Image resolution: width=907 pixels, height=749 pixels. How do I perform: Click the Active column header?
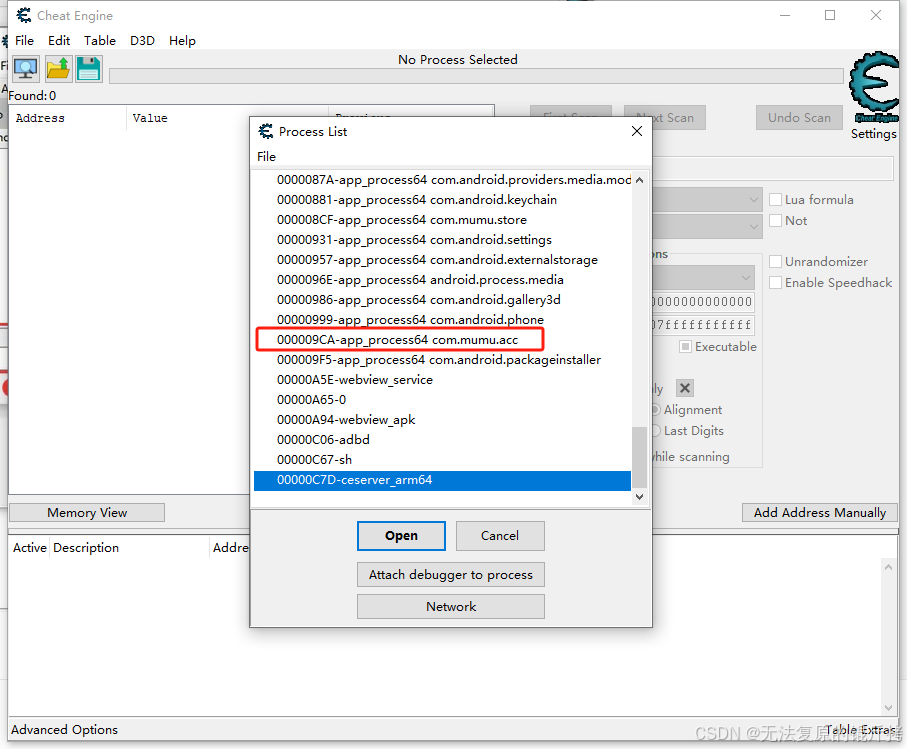click(x=30, y=548)
